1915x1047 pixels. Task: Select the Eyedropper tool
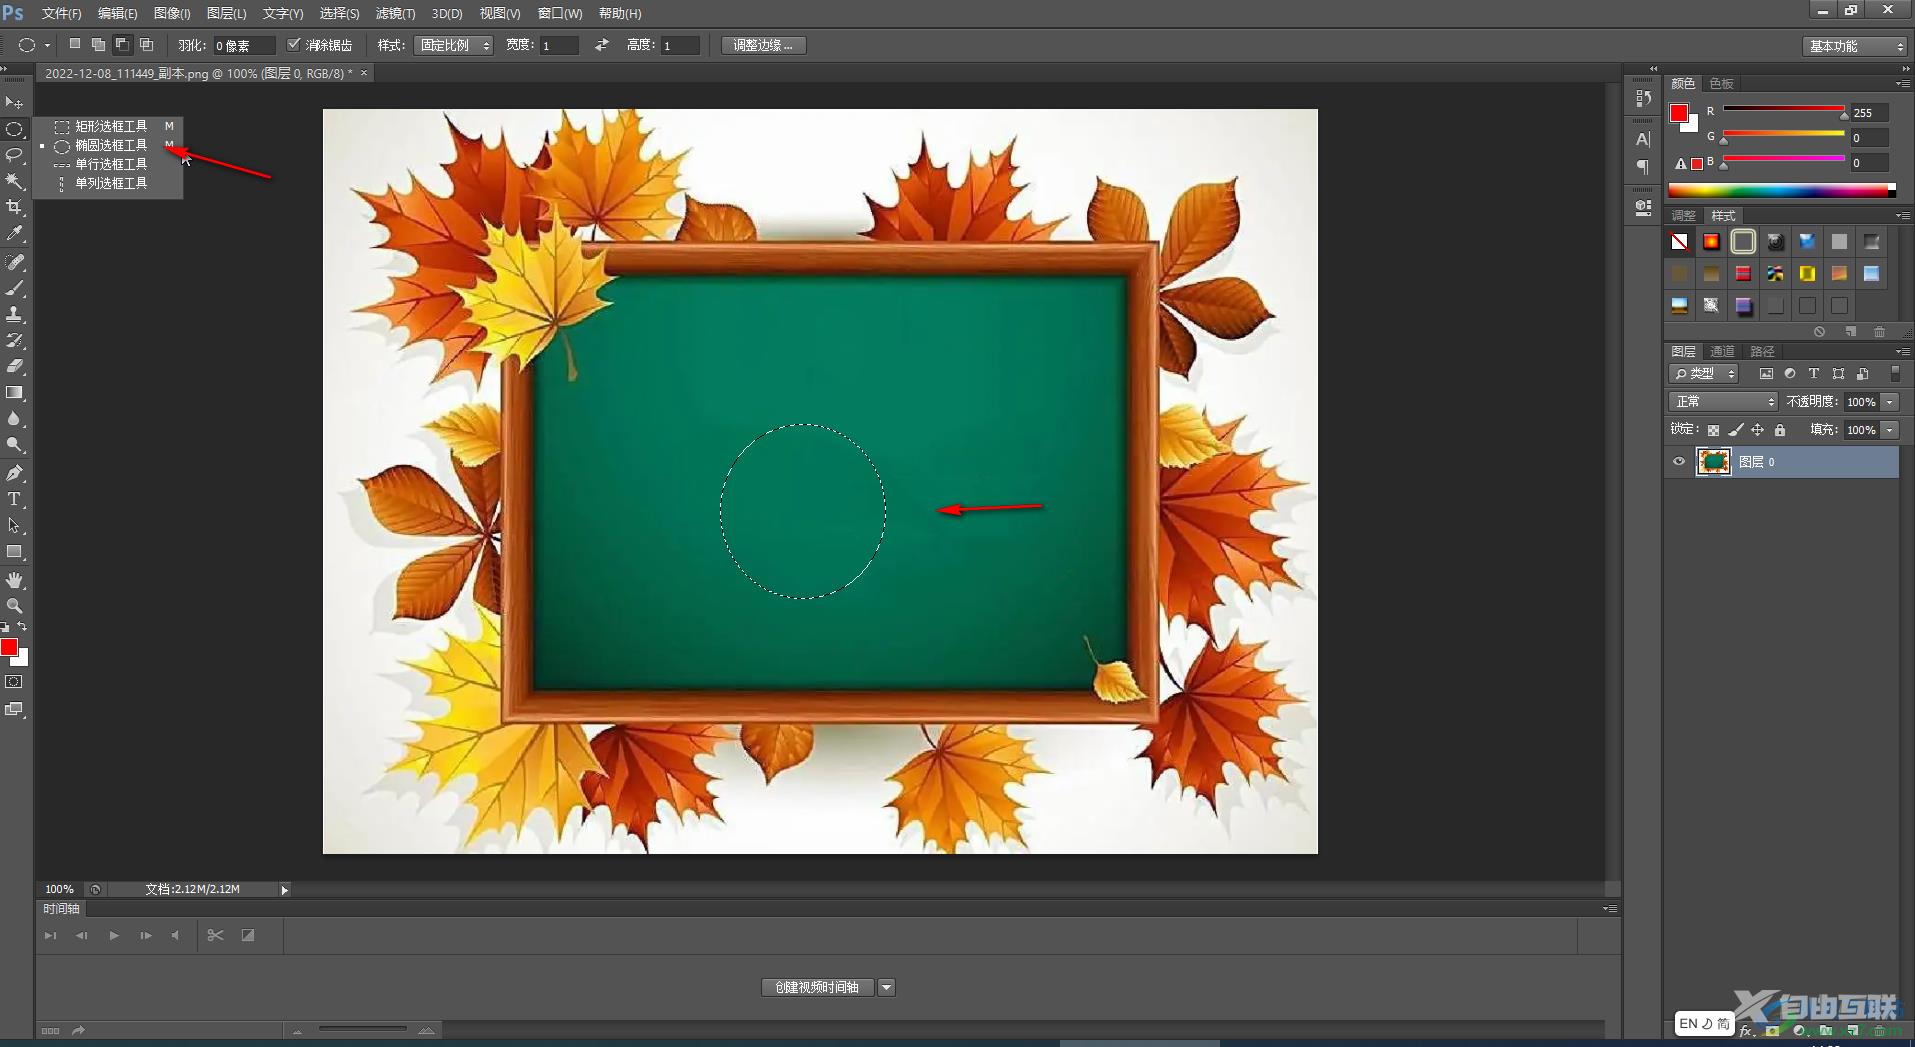tap(14, 233)
